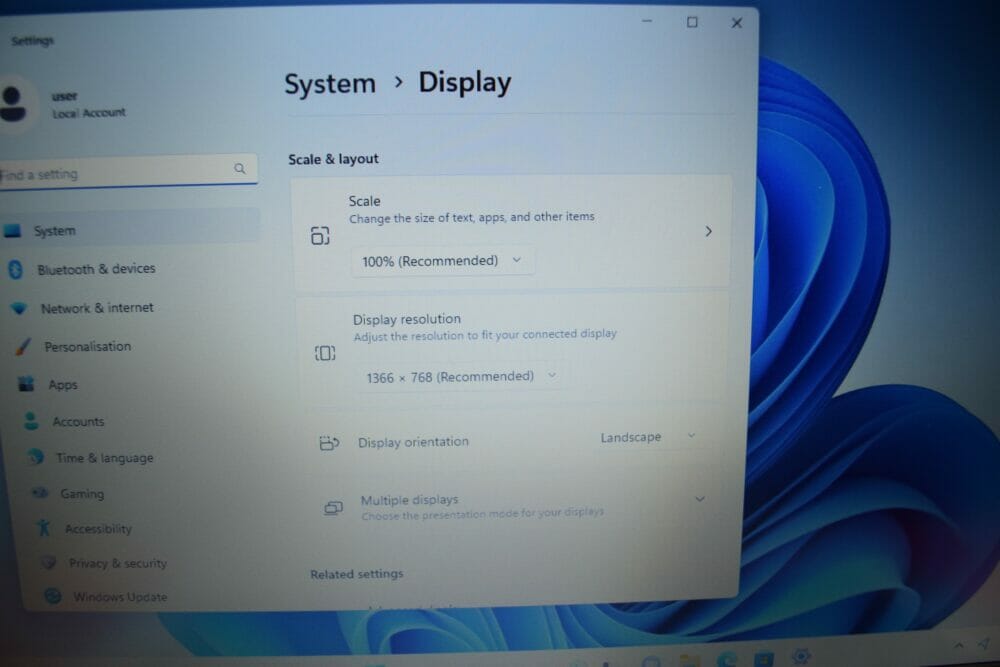
Task: Minimise the Settings window
Action: coord(647,21)
